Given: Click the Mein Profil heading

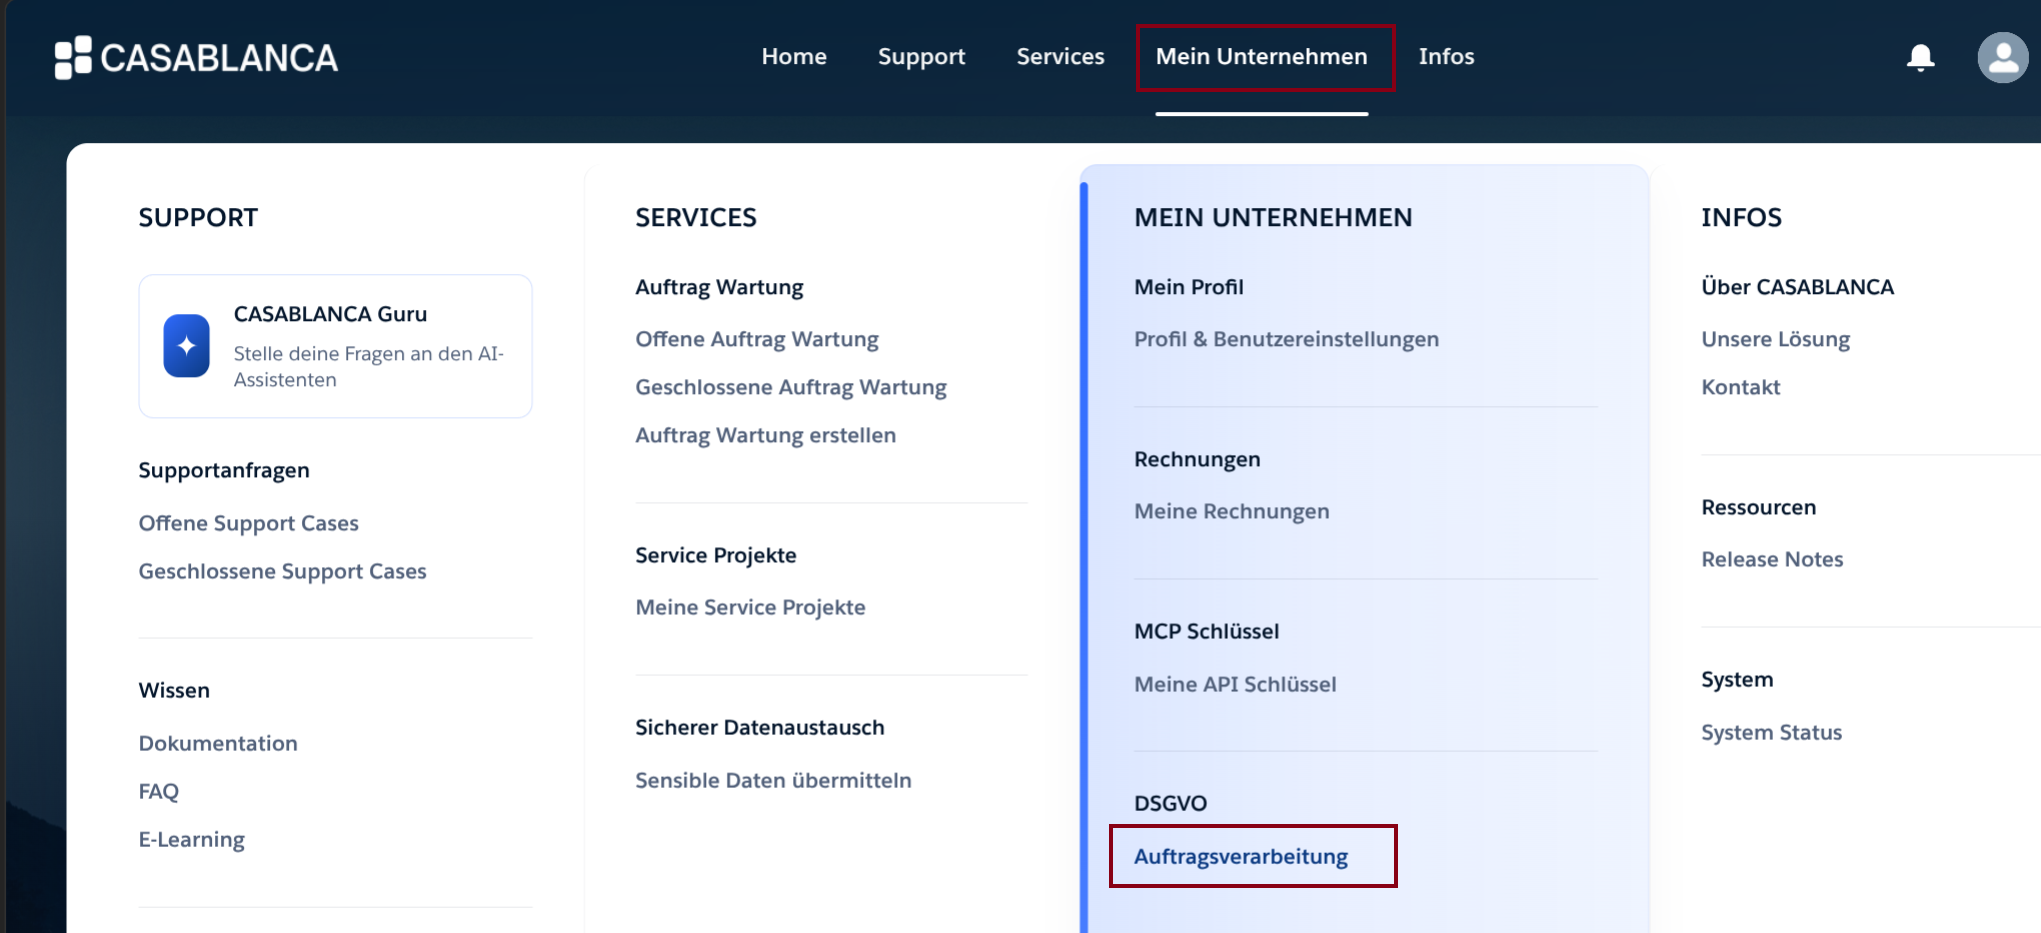Looking at the screenshot, I should 1189,287.
